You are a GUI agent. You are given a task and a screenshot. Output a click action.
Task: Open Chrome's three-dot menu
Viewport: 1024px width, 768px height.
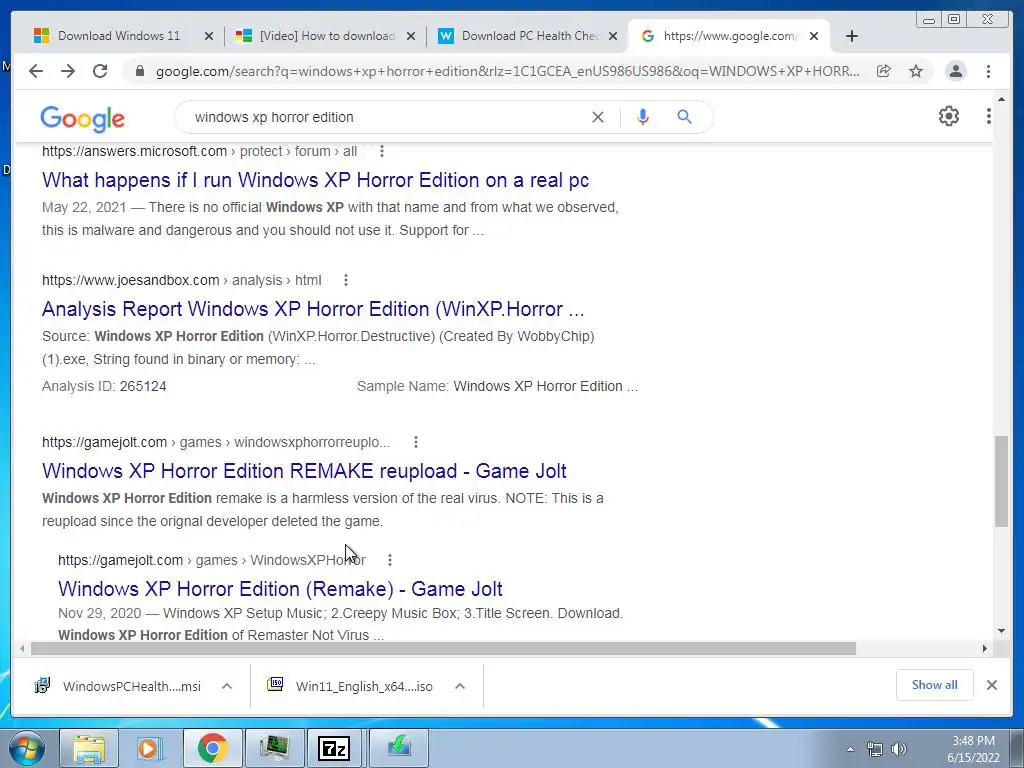pyautogui.click(x=988, y=71)
